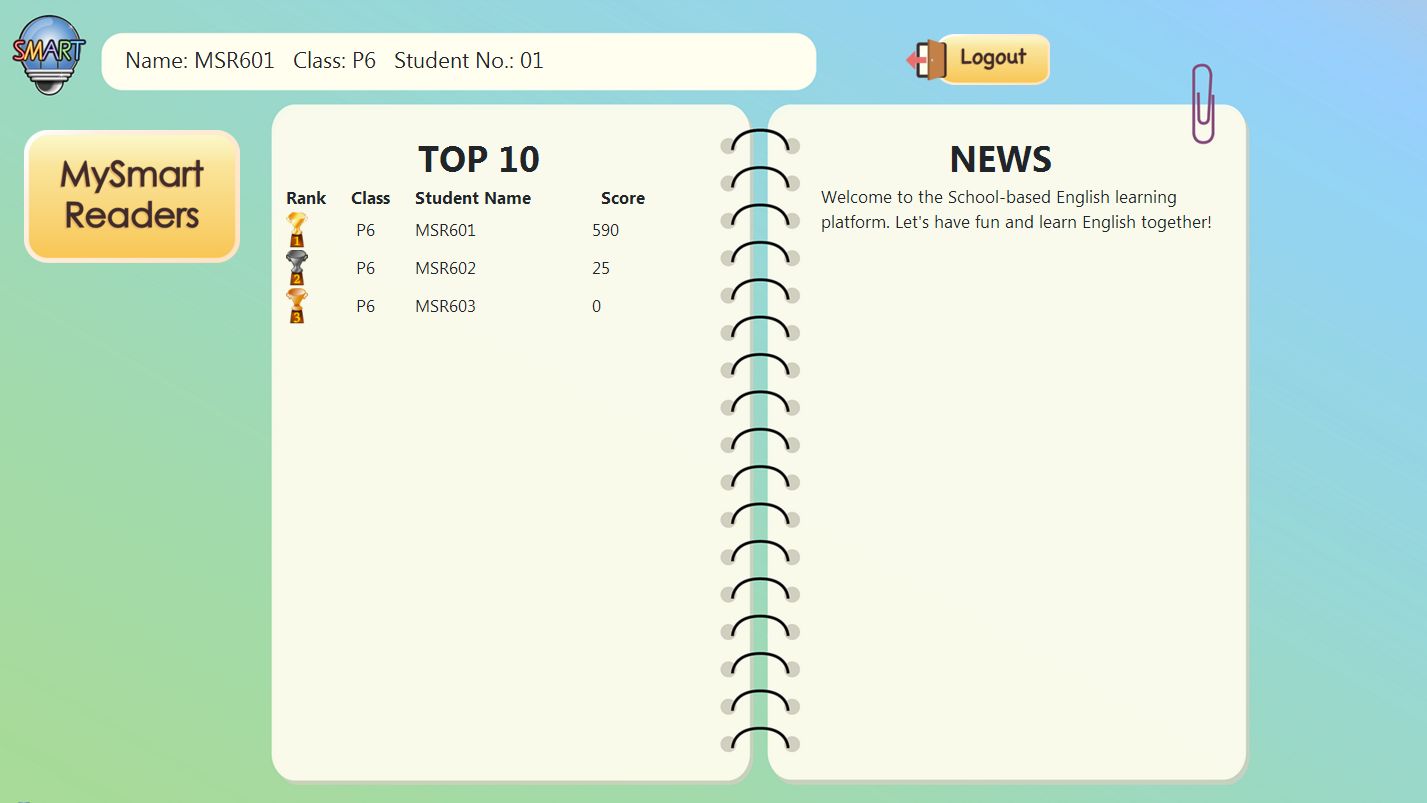Click the Rank column header
The image size is (1427, 803).
306,198
